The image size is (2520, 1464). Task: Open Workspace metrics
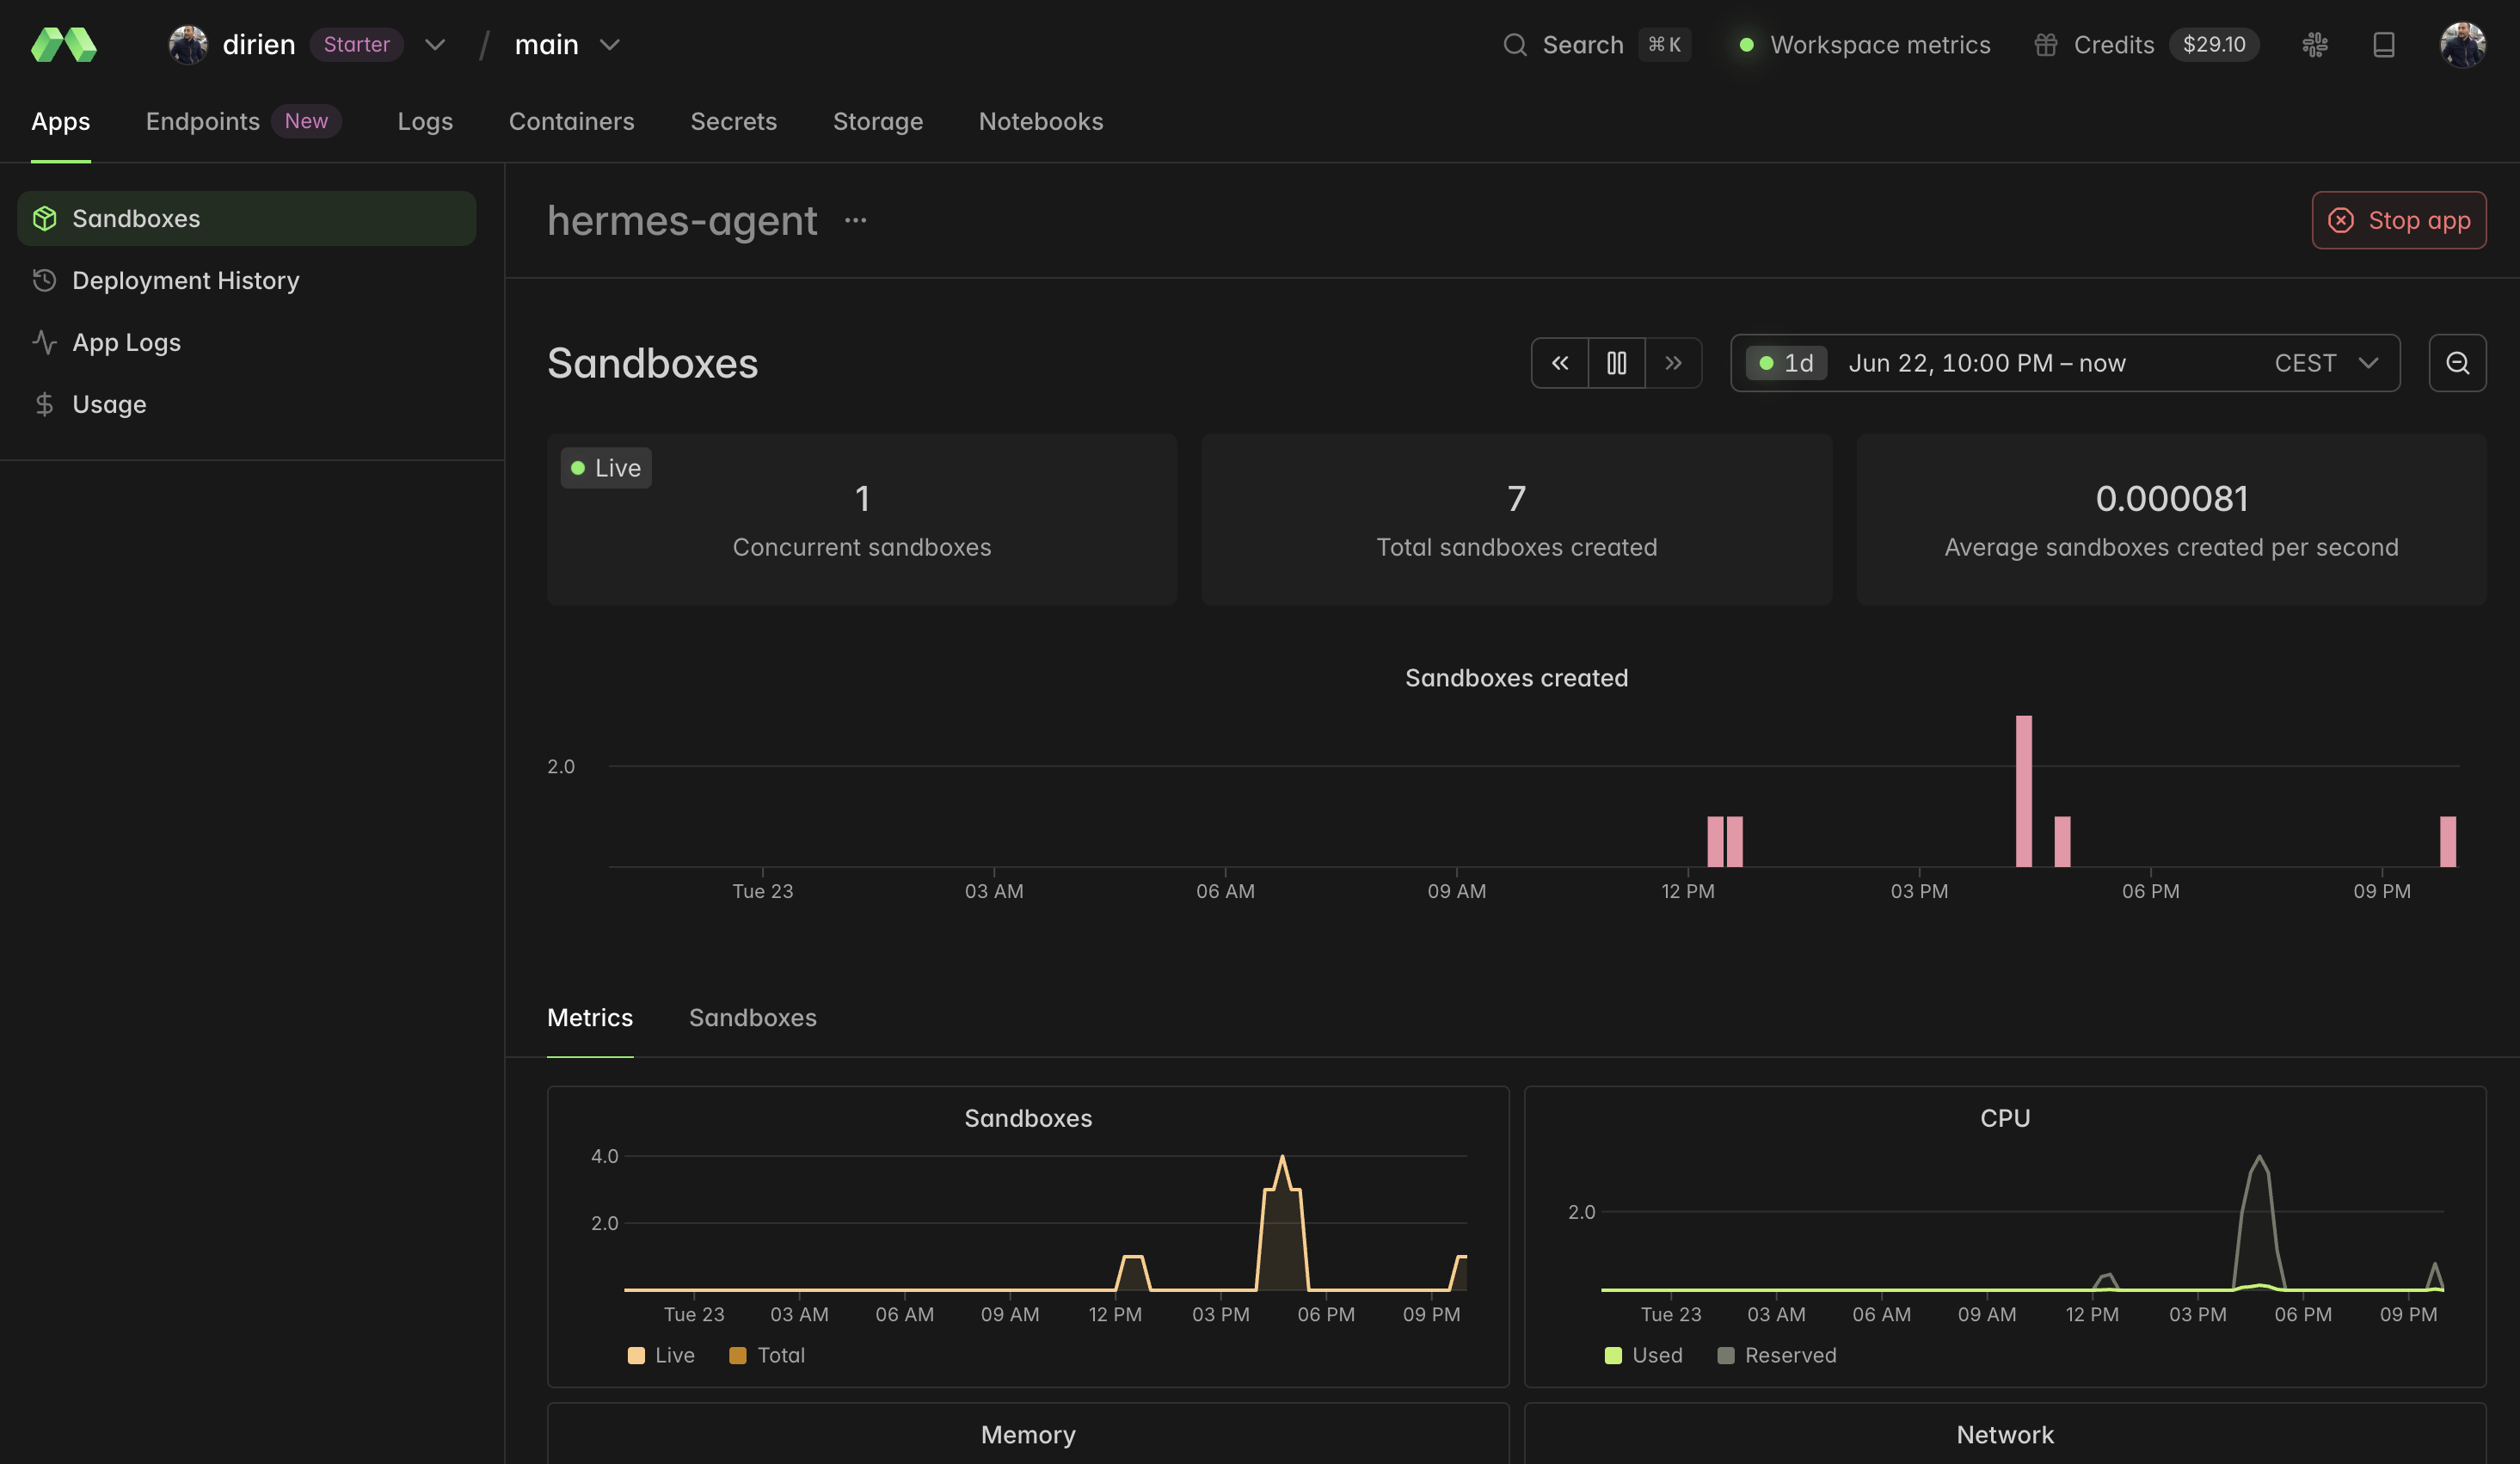(x=1865, y=45)
